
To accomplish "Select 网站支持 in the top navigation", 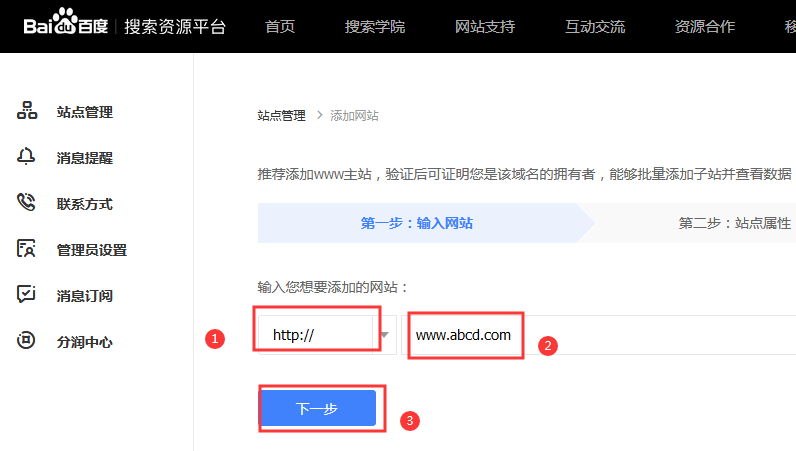I will point(484,26).
